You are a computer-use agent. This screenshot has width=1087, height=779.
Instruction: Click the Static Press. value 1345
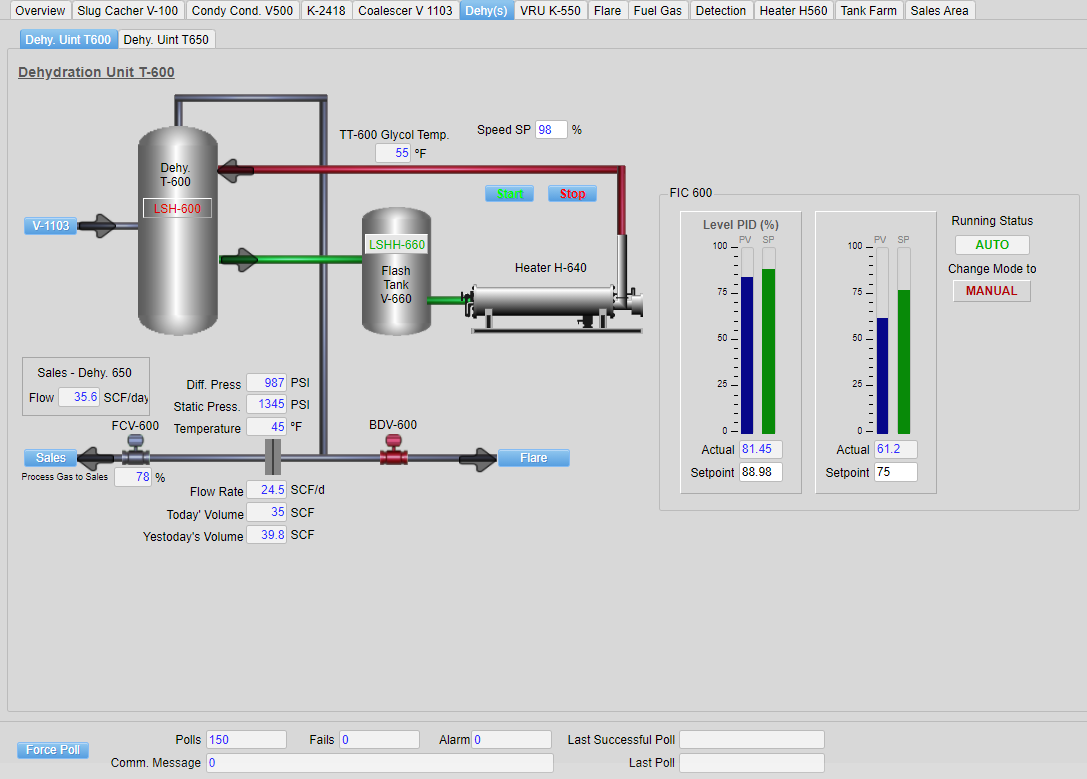click(266, 404)
